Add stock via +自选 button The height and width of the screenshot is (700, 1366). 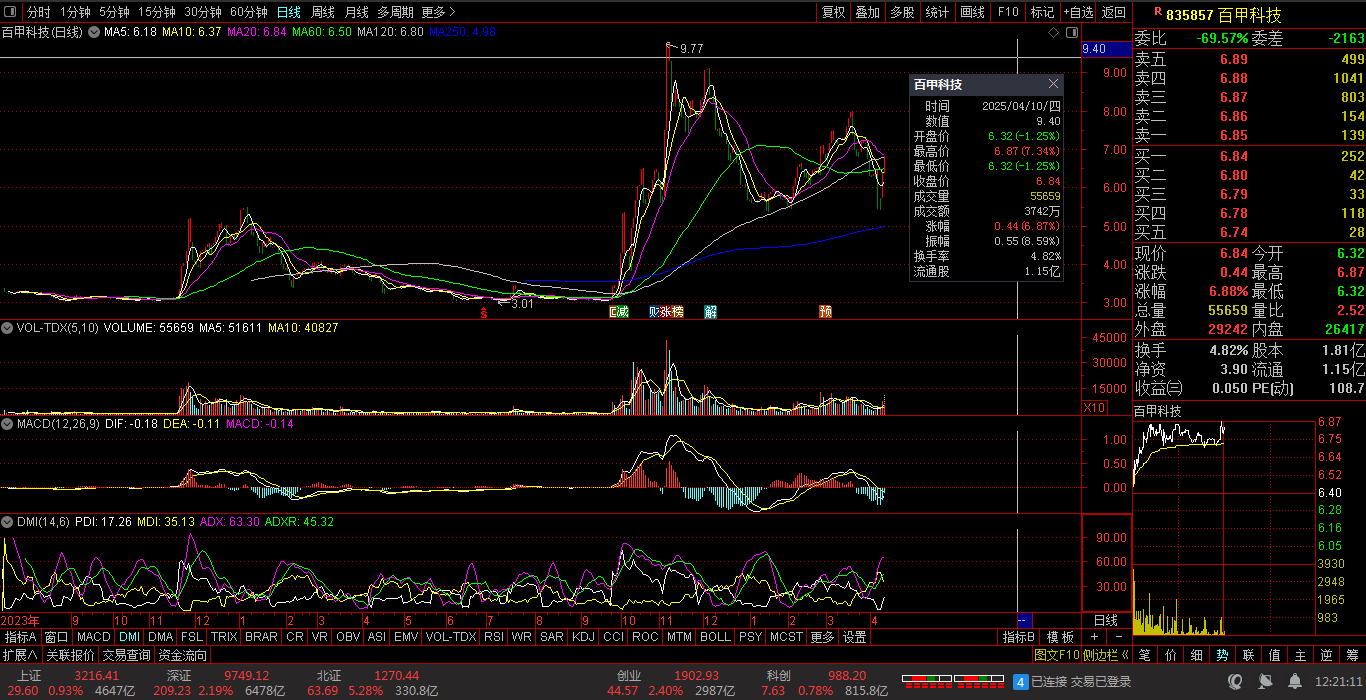1078,12
